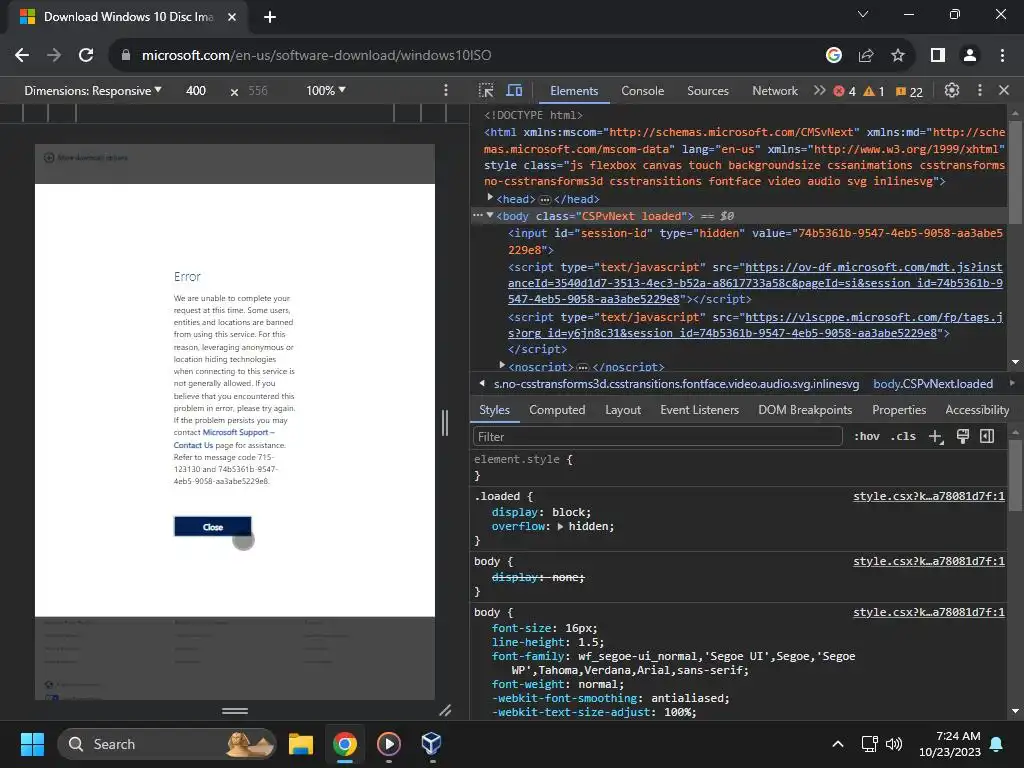Share this page via share icon
The height and width of the screenshot is (768, 1024).
pos(866,56)
